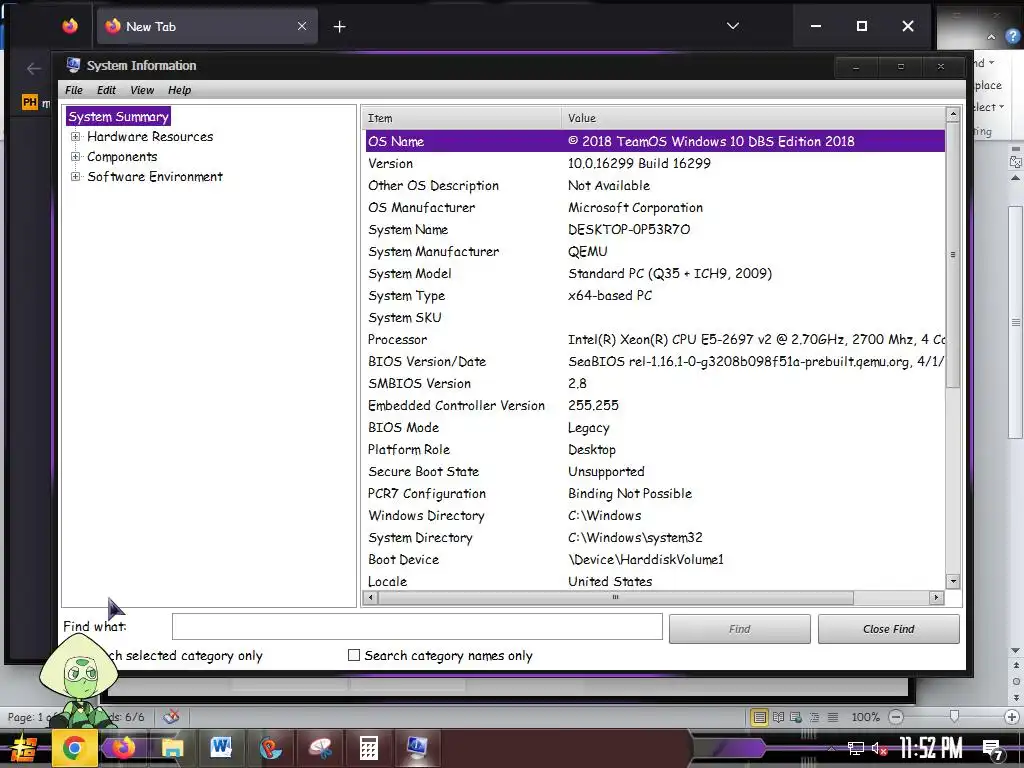Open network status tray icon
Screen dimensions: 1024x768
tap(856, 748)
